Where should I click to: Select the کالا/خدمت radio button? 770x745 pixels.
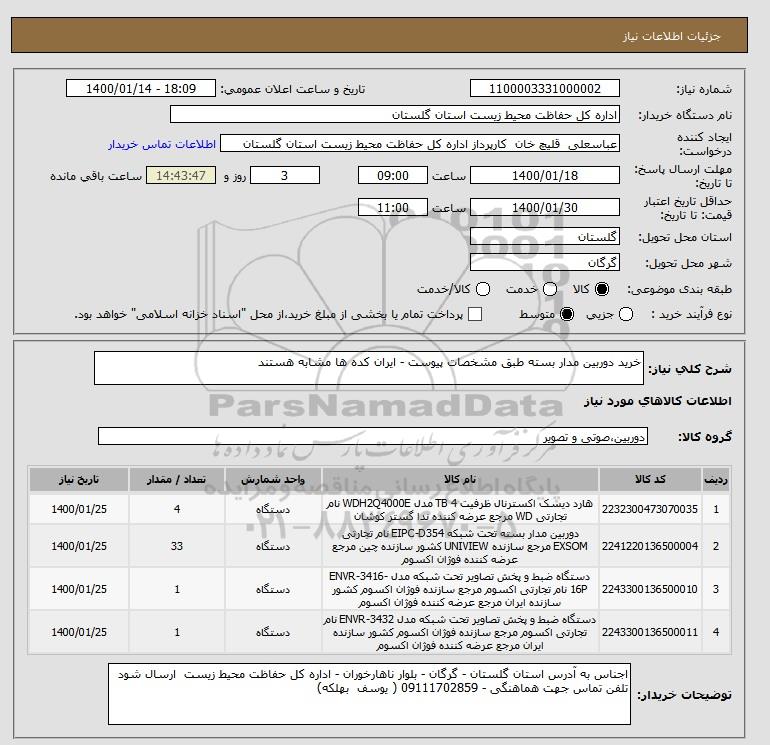pos(483,289)
